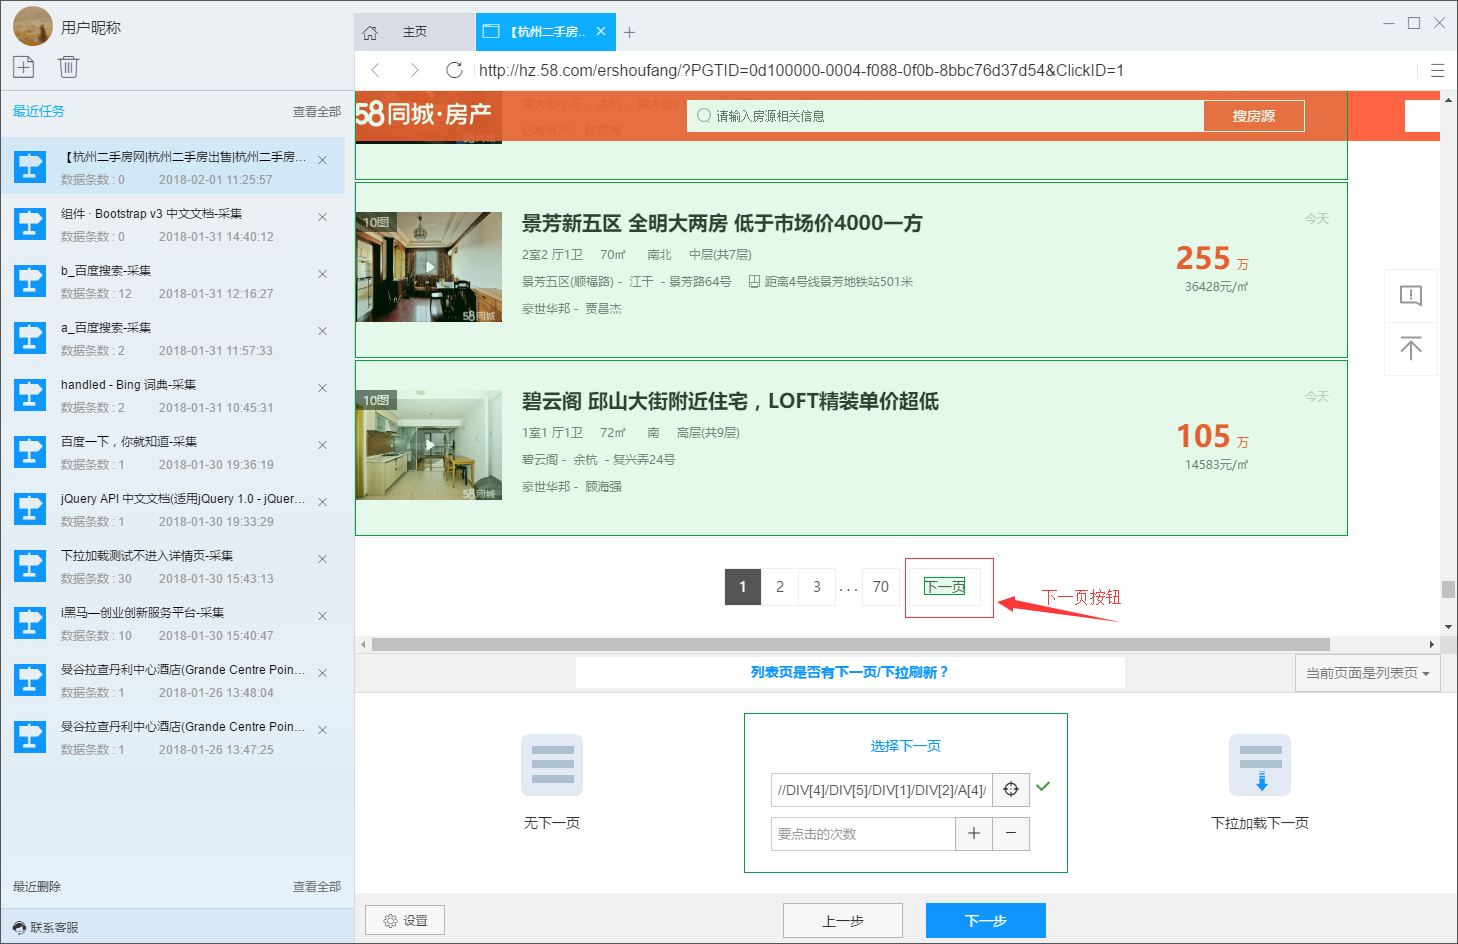
Task: Click the new task plus icon
Action: pos(24,67)
